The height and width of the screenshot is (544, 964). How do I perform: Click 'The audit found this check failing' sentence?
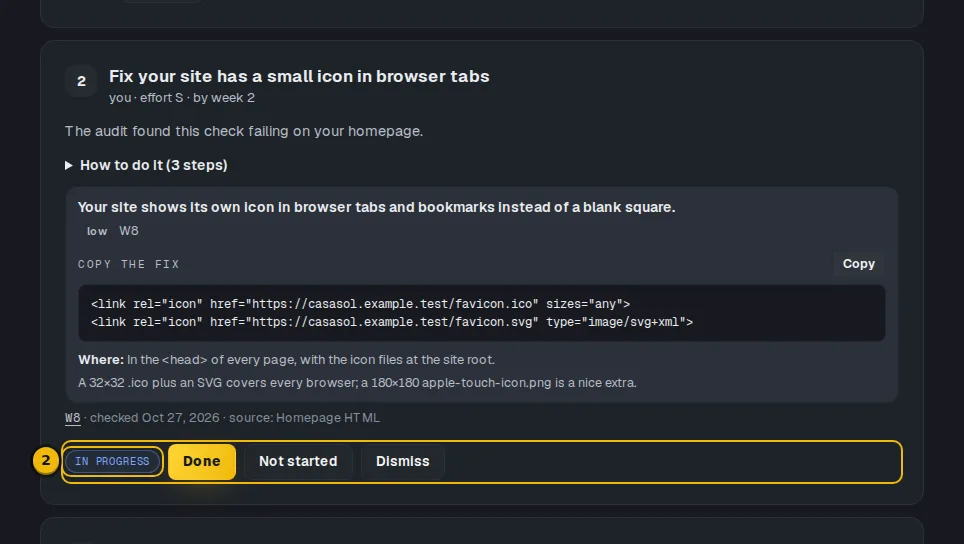click(x=244, y=131)
